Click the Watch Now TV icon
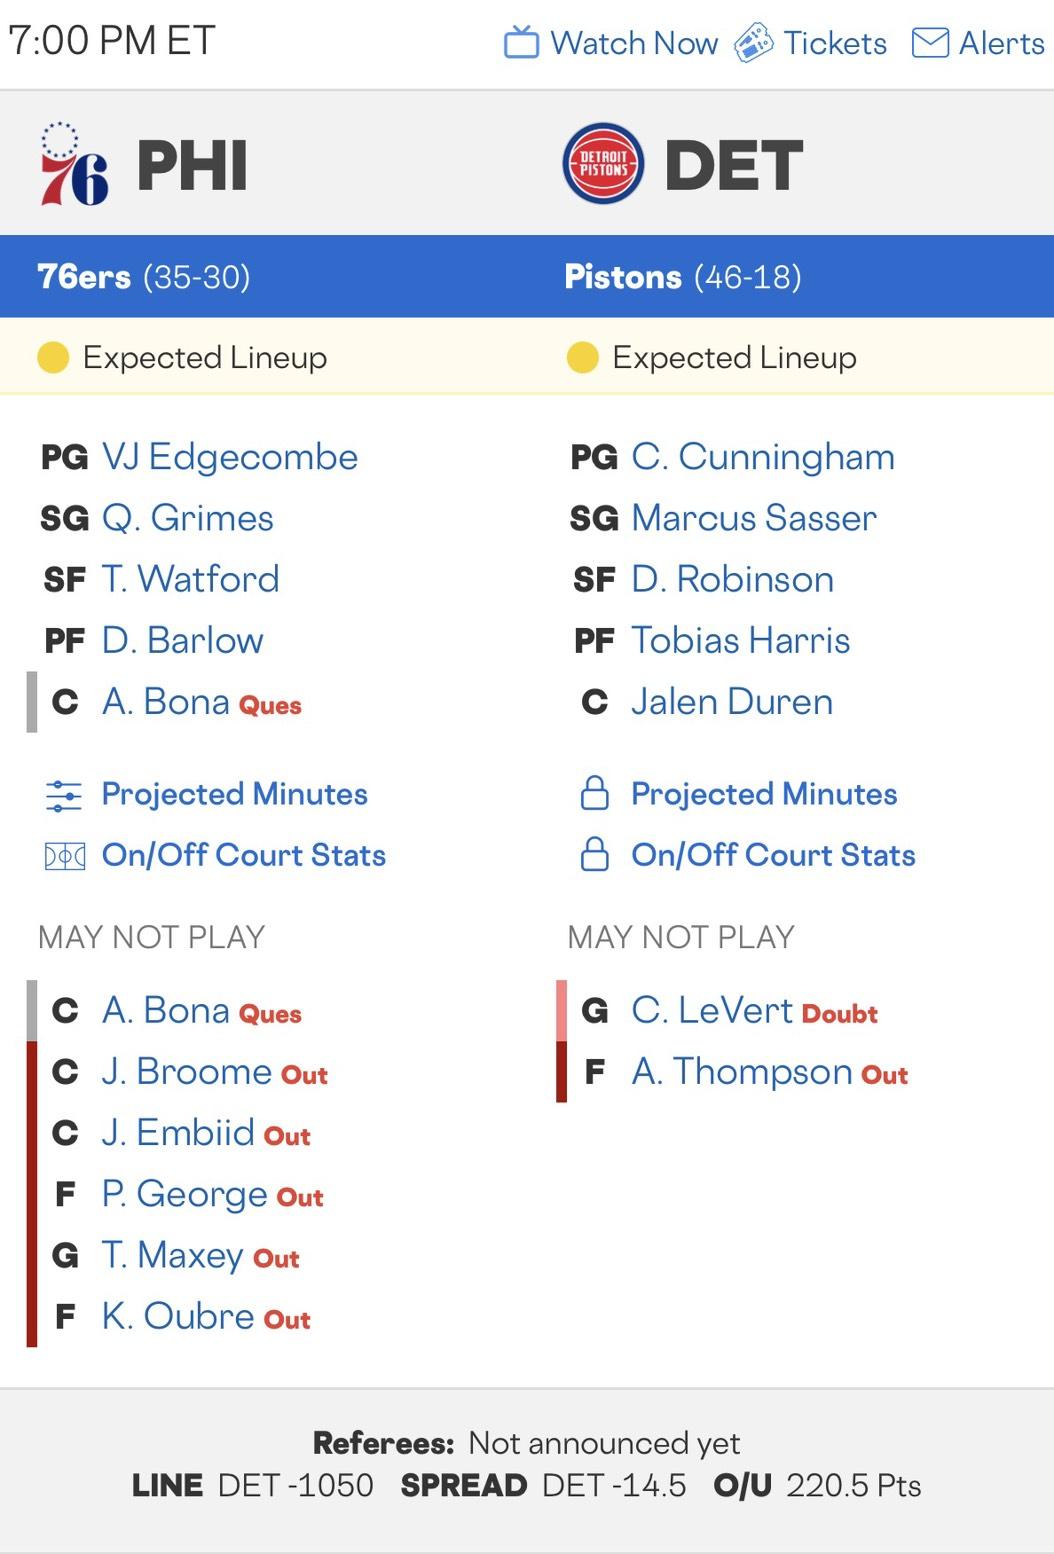This screenshot has width=1054, height=1554. 521,43
